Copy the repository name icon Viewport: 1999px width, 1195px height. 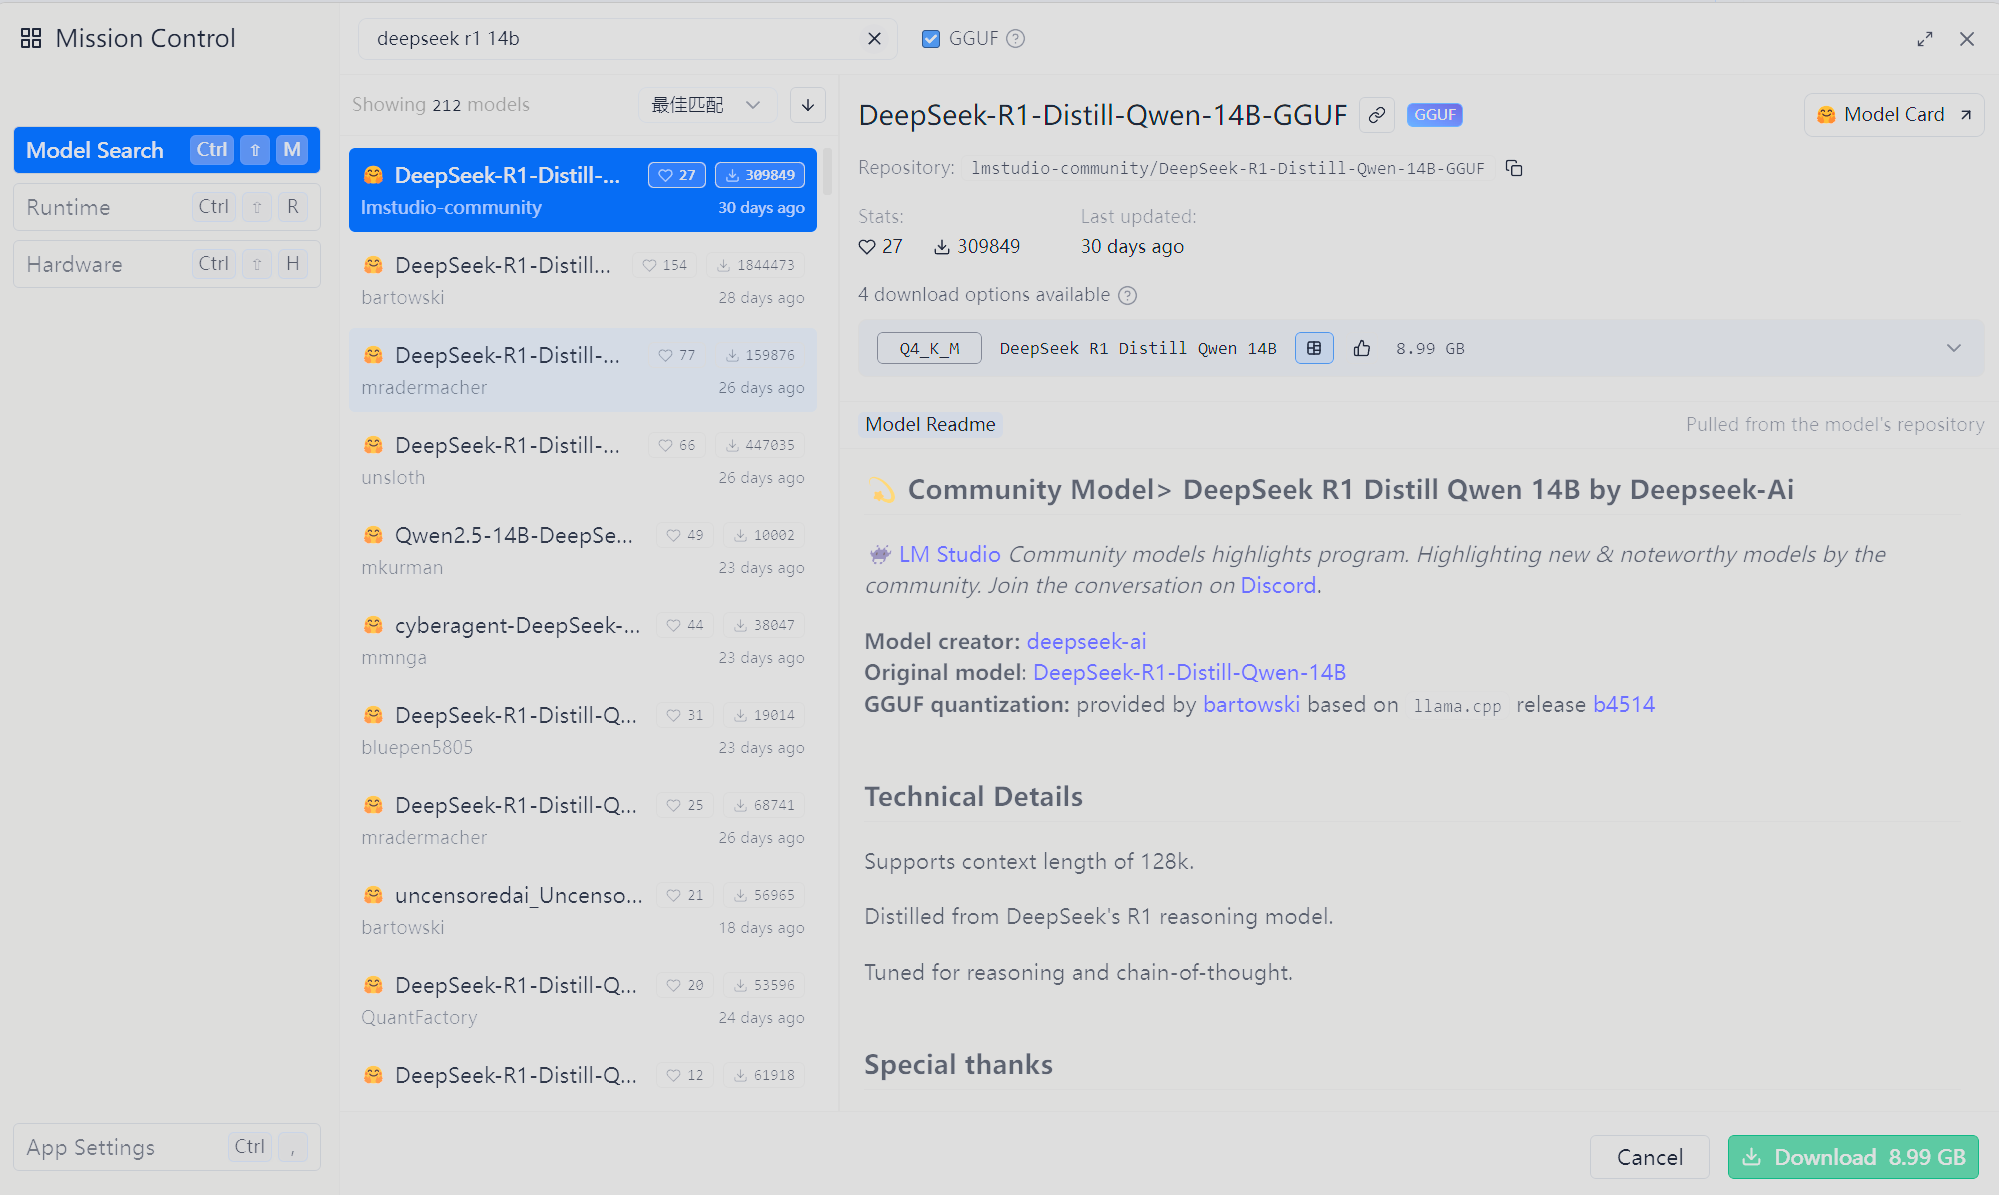point(1514,168)
